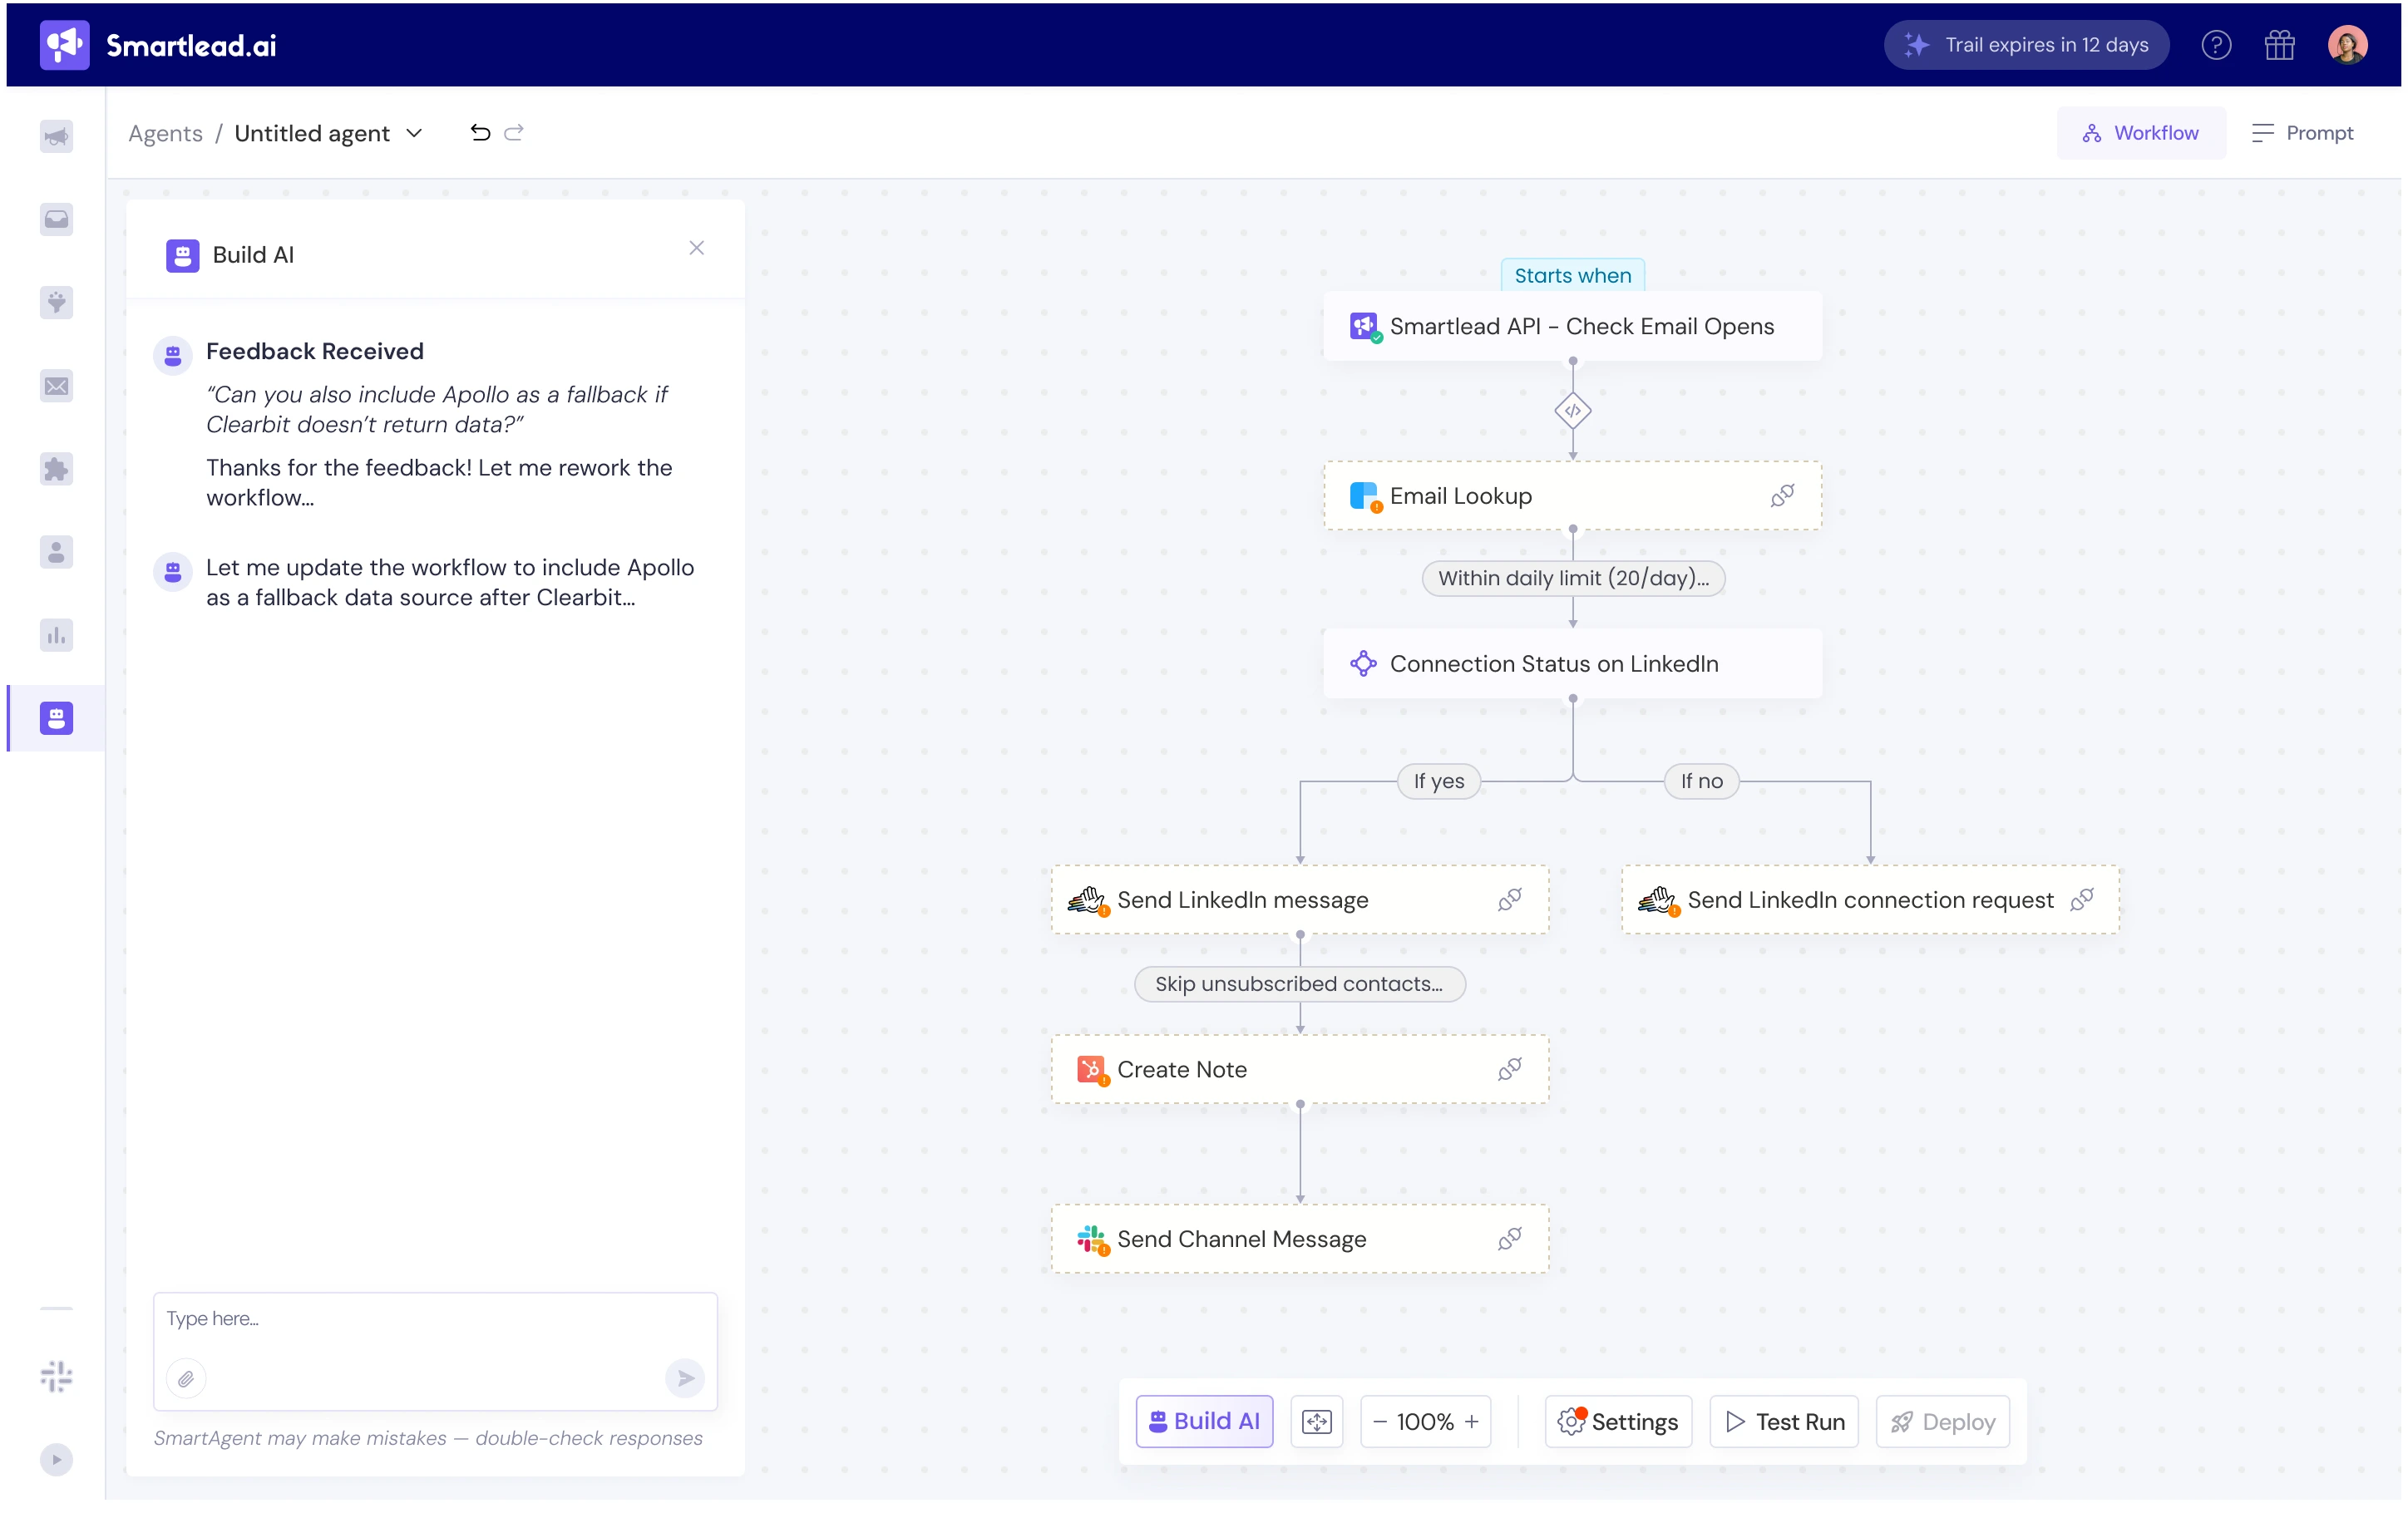Expand the Skip unsubscribed contacts condition
The image size is (2408, 1513).
coord(1299,984)
